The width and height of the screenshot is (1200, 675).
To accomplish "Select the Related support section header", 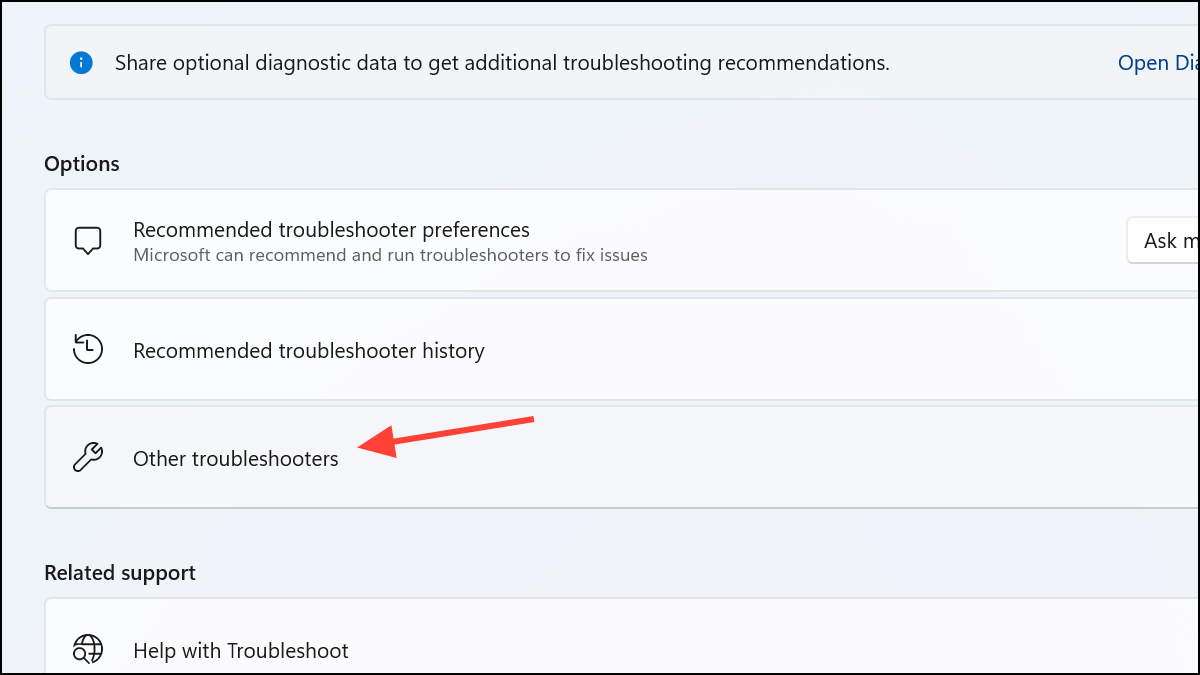I will point(119,572).
